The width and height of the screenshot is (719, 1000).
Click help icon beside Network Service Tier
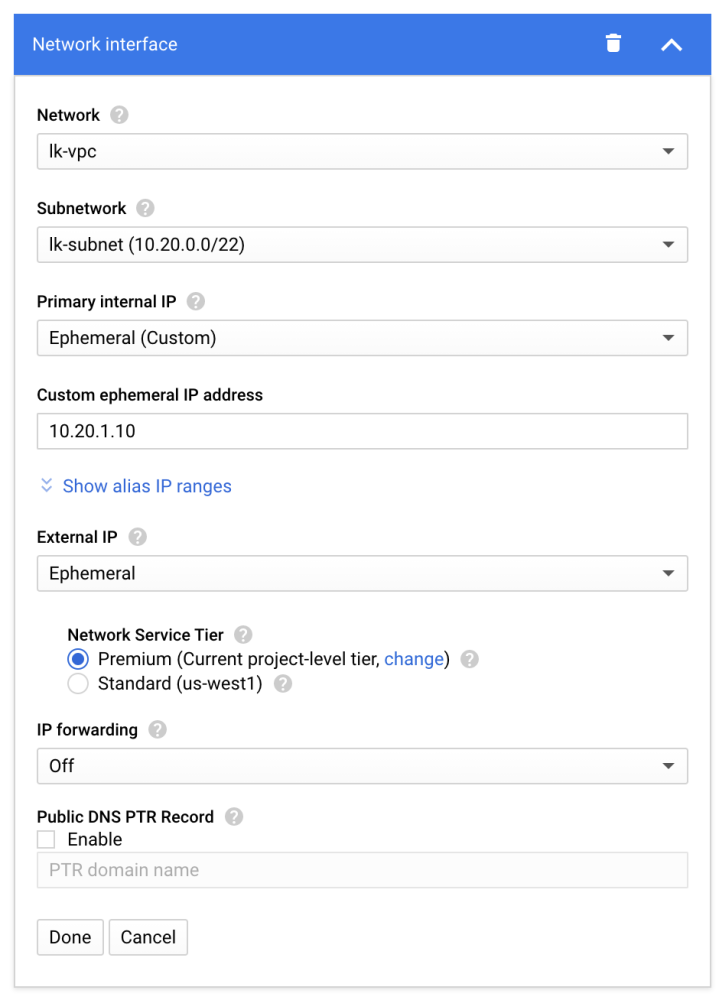[243, 634]
